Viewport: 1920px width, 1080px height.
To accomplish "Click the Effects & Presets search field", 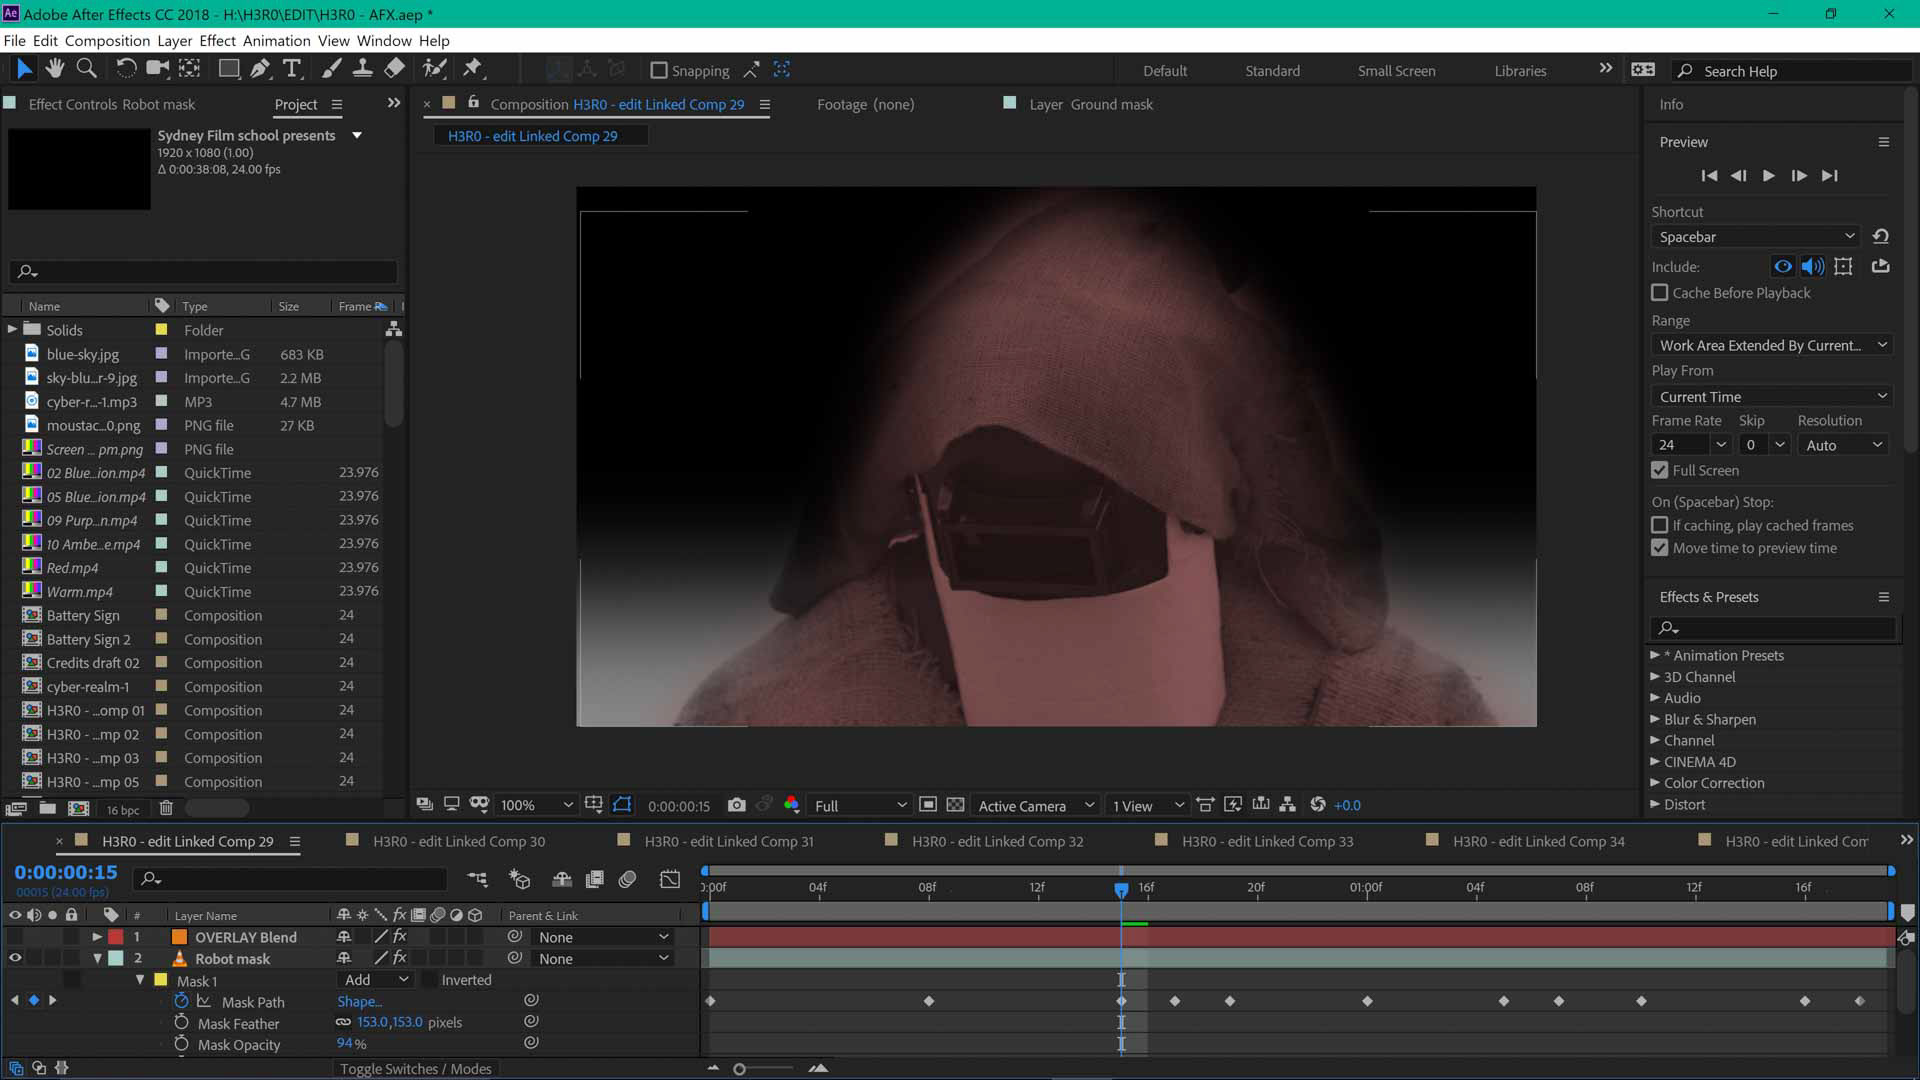I will (x=1773, y=627).
